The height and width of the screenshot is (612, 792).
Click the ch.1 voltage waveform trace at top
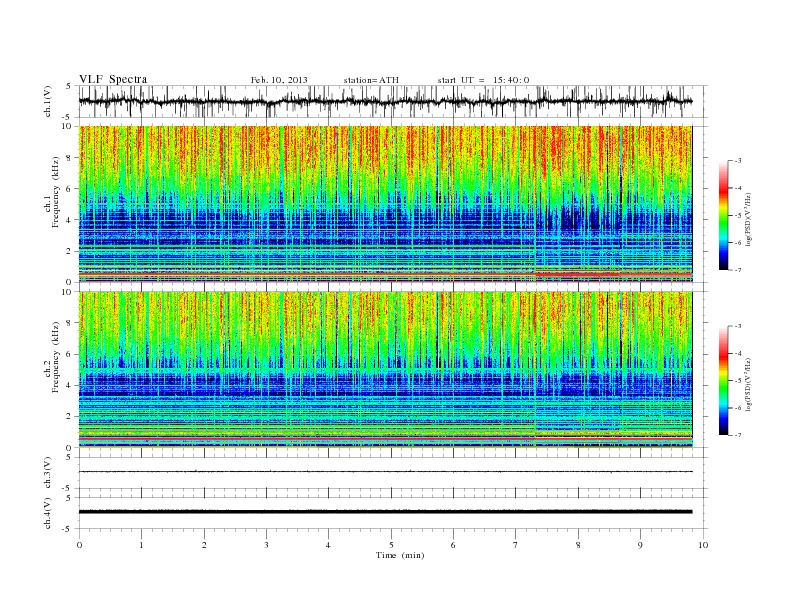[385, 101]
